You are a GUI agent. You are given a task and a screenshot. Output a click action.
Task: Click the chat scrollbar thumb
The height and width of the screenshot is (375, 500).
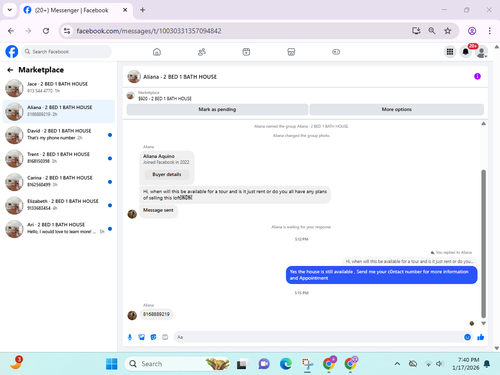click(x=483, y=243)
